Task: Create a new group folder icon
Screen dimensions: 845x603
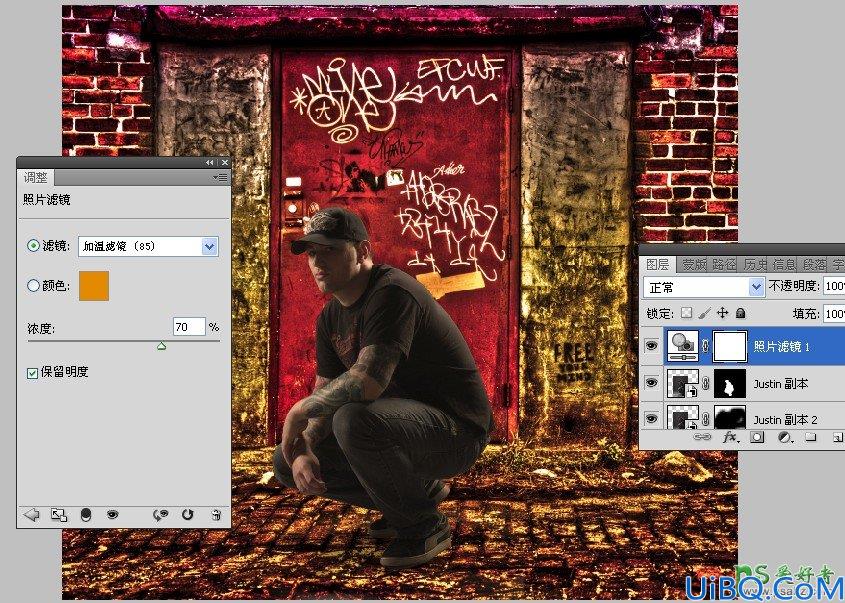Action: point(811,437)
